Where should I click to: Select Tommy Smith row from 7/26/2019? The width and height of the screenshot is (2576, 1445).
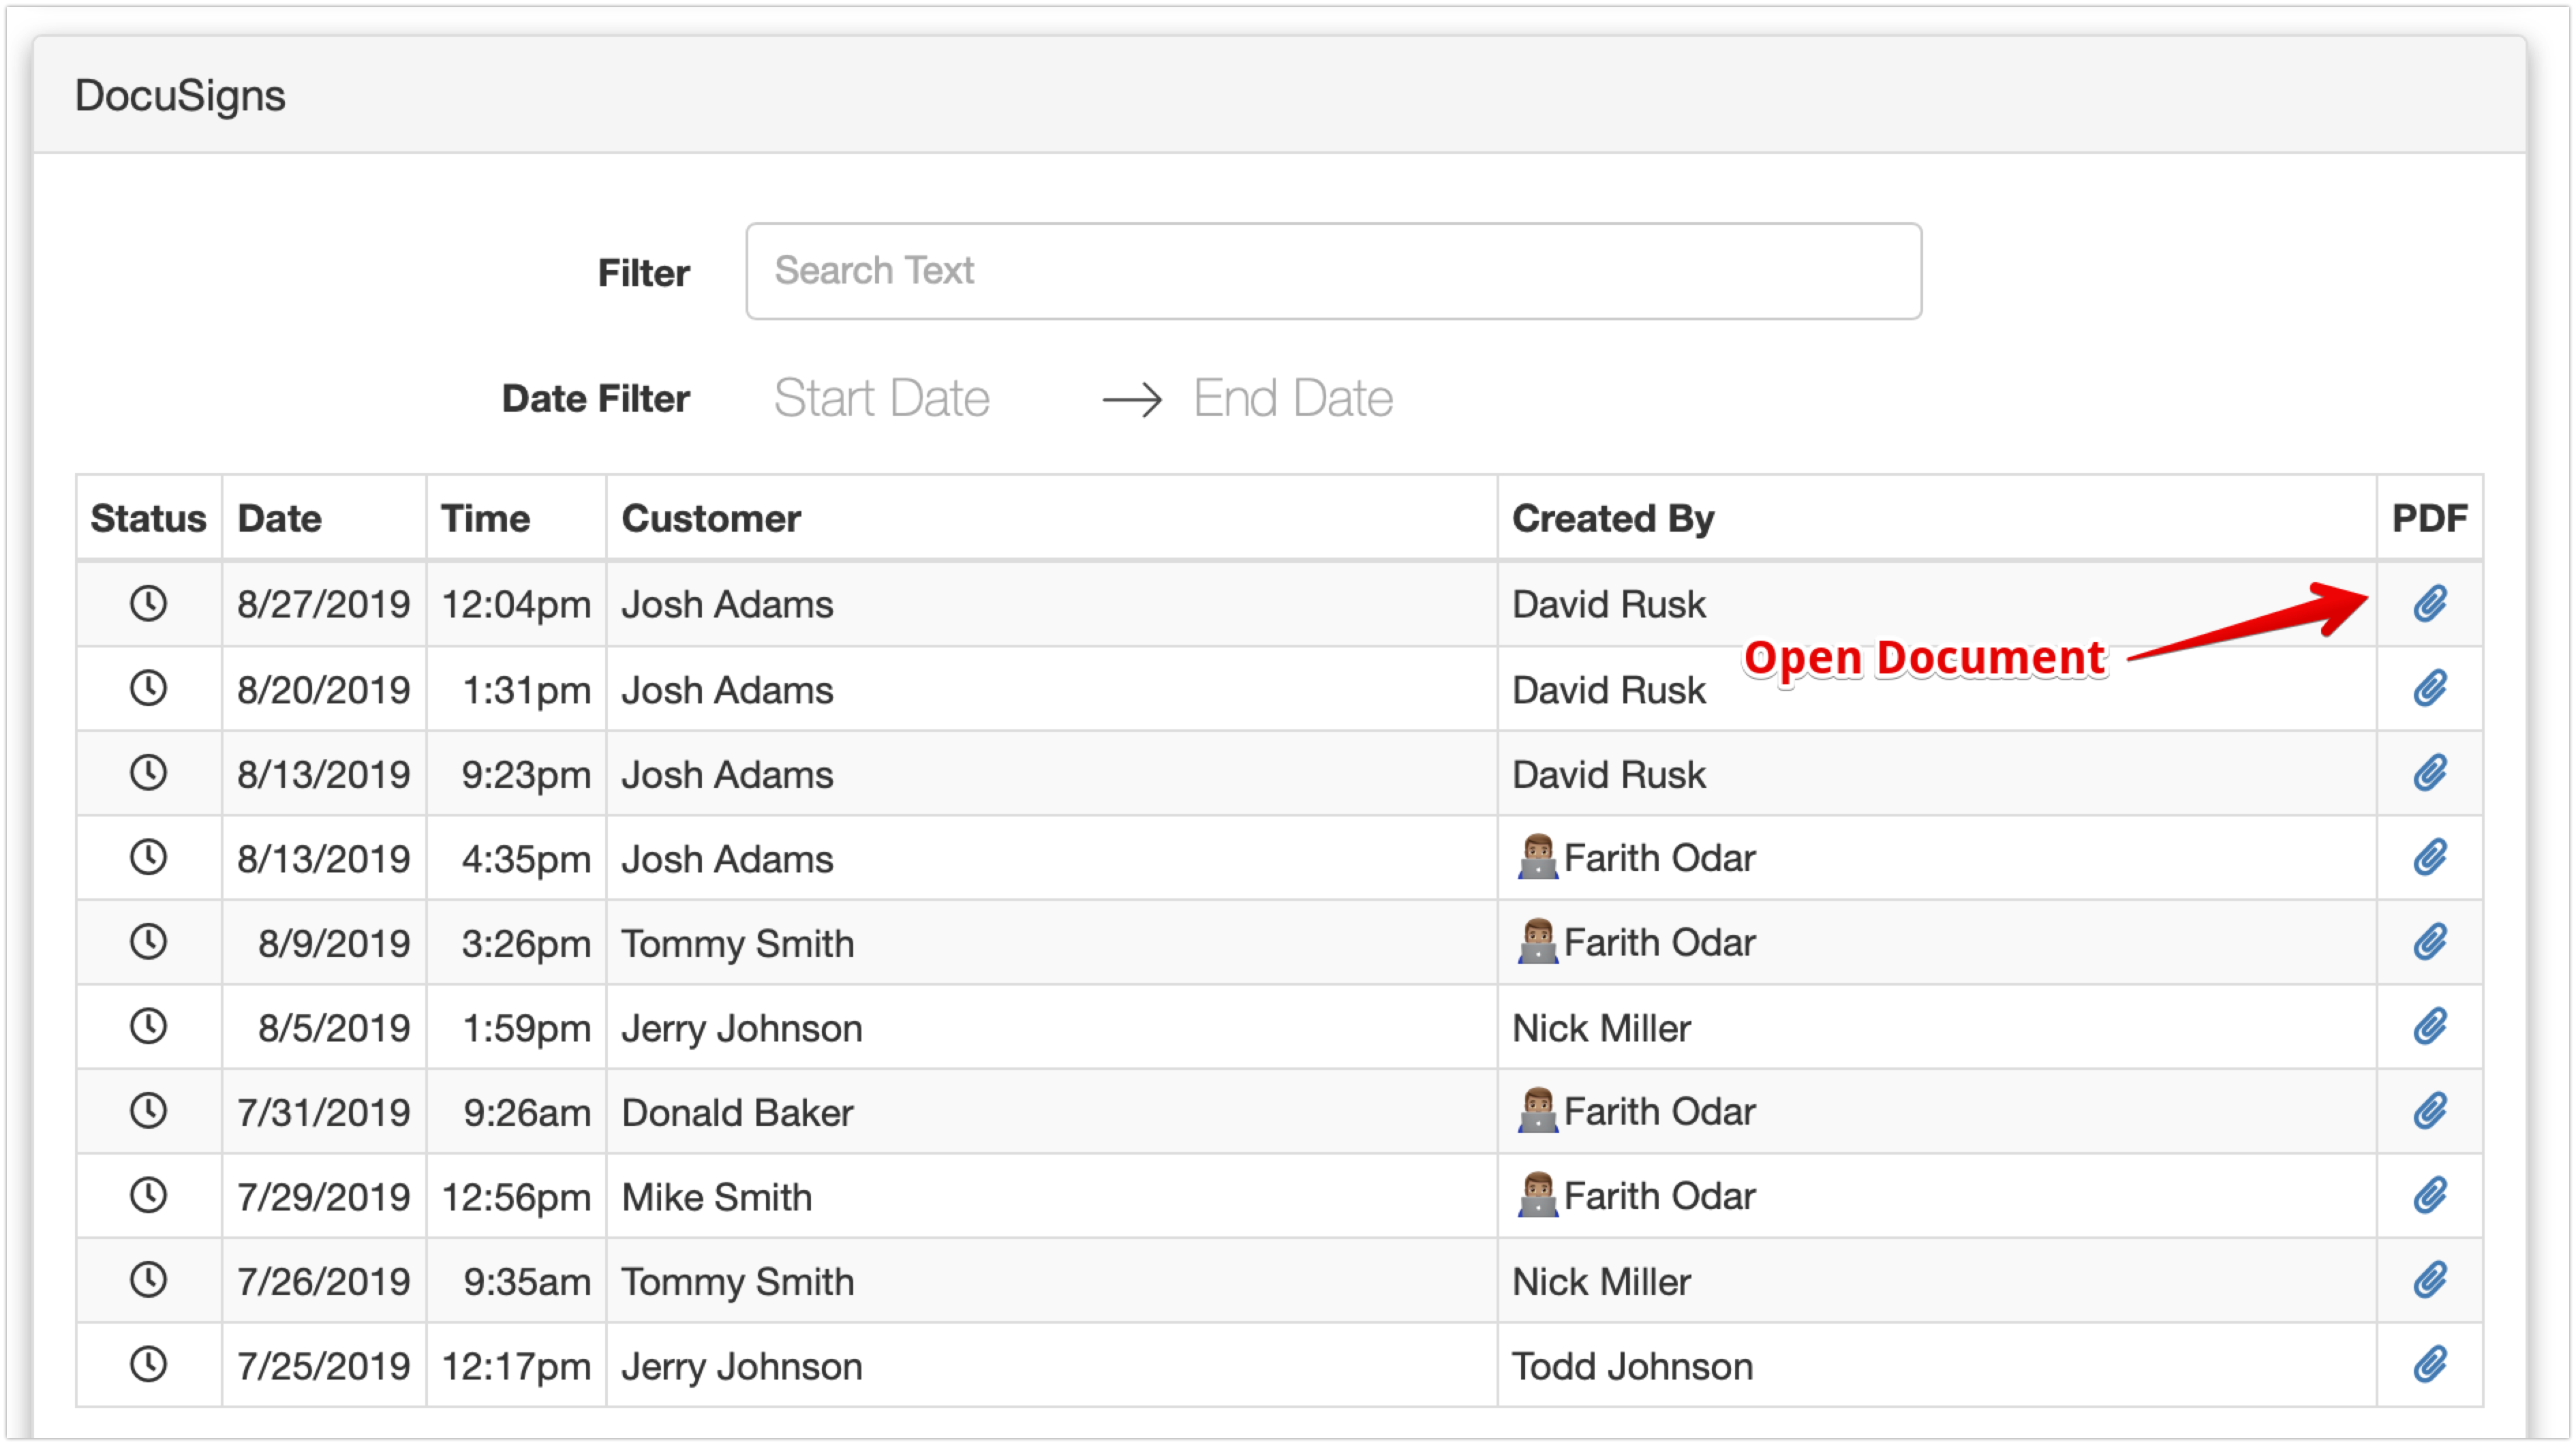tap(737, 1282)
